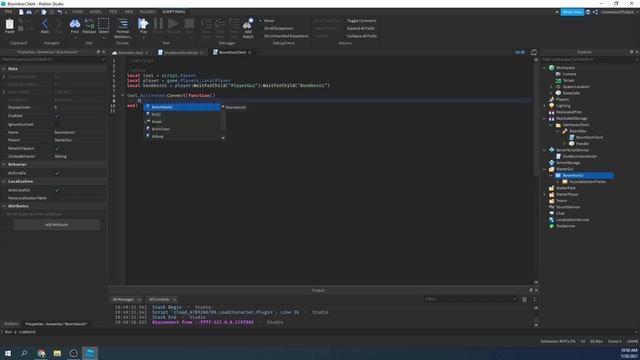Collapse the Behavior properties section

pyautogui.click(x=4, y=164)
